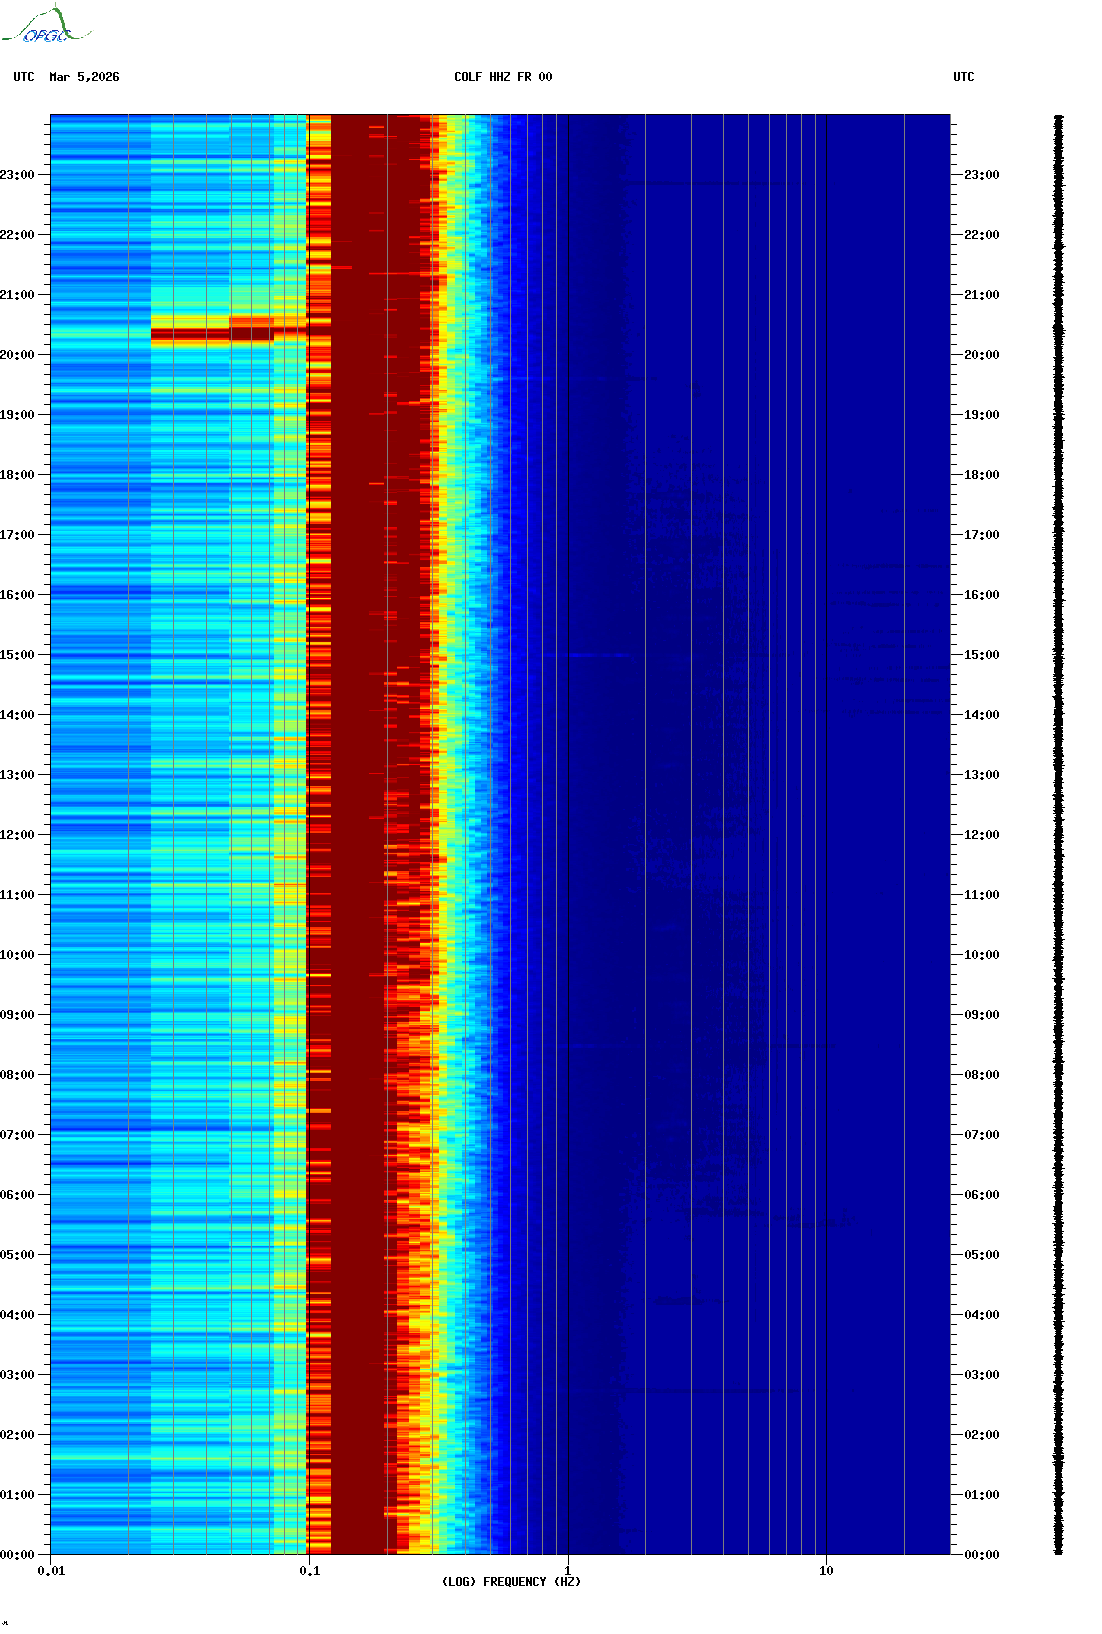Click the 02:00 label on right axis
Image resolution: width=1102 pixels, height=1634 pixels.
[x=982, y=1435]
